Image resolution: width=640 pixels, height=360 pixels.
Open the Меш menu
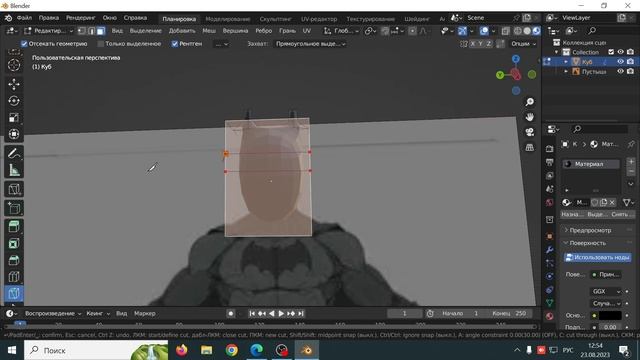pyautogui.click(x=209, y=31)
